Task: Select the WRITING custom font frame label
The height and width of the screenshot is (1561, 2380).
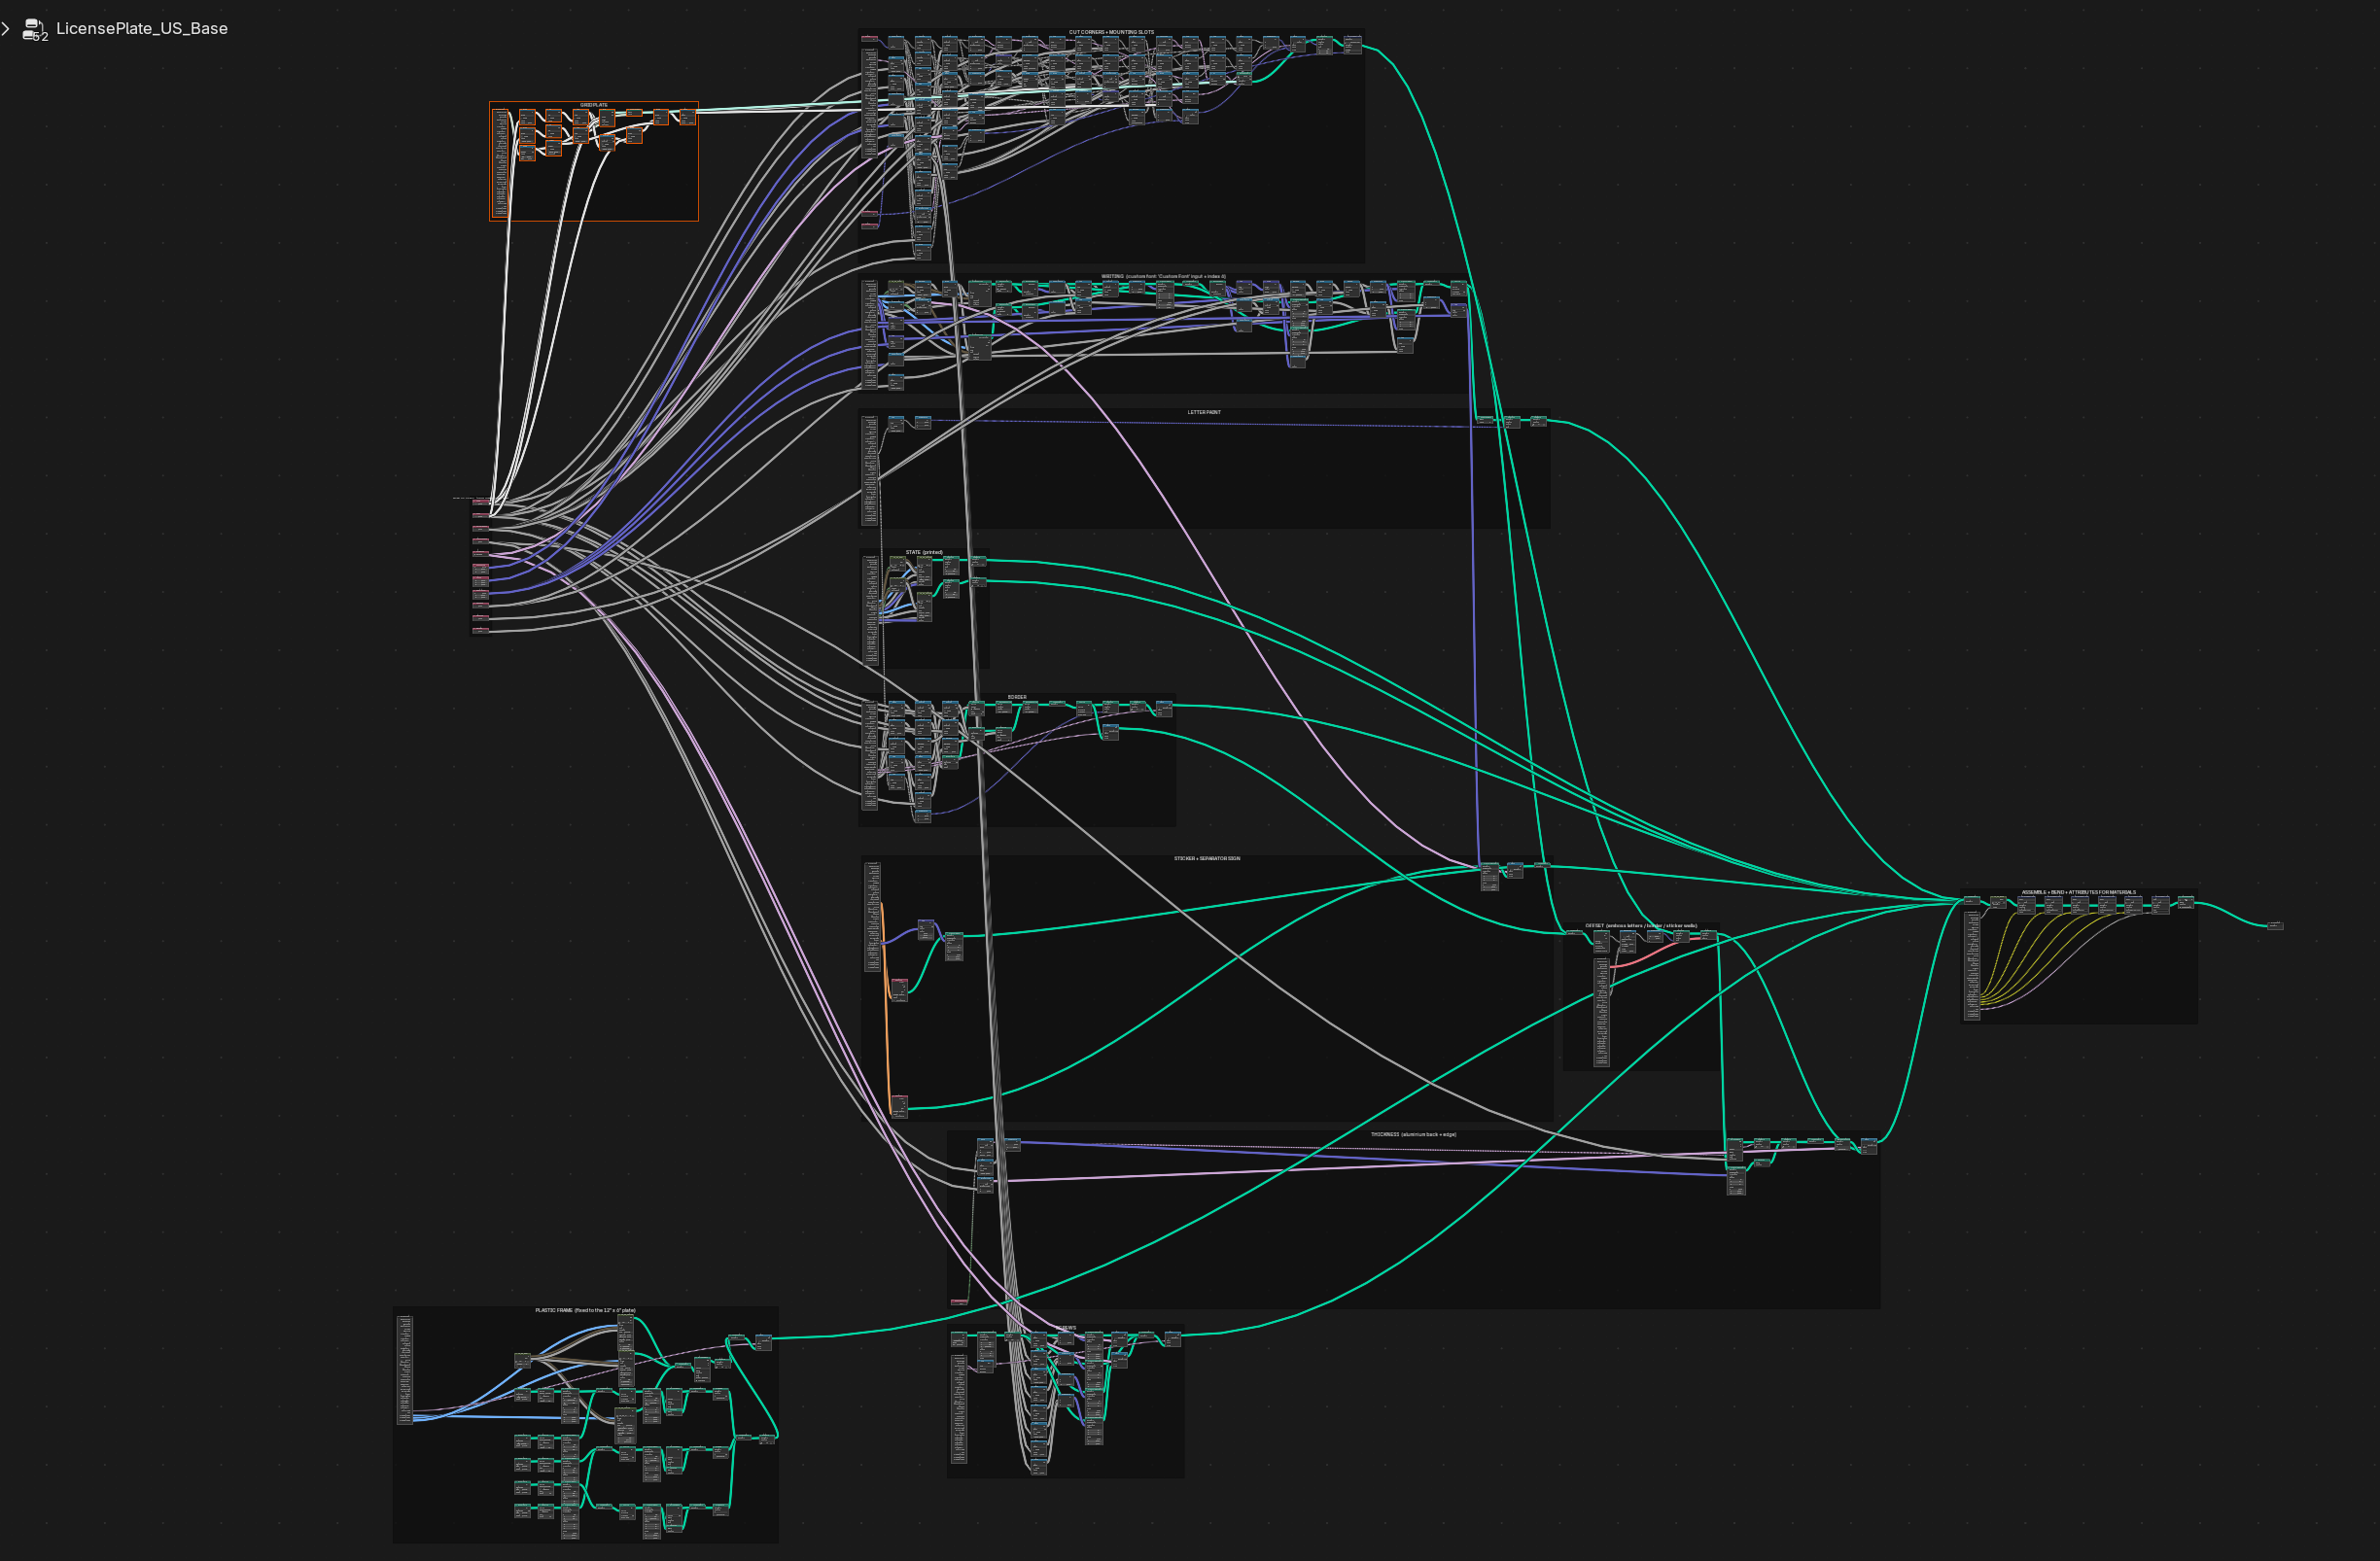Action: [x=1163, y=276]
